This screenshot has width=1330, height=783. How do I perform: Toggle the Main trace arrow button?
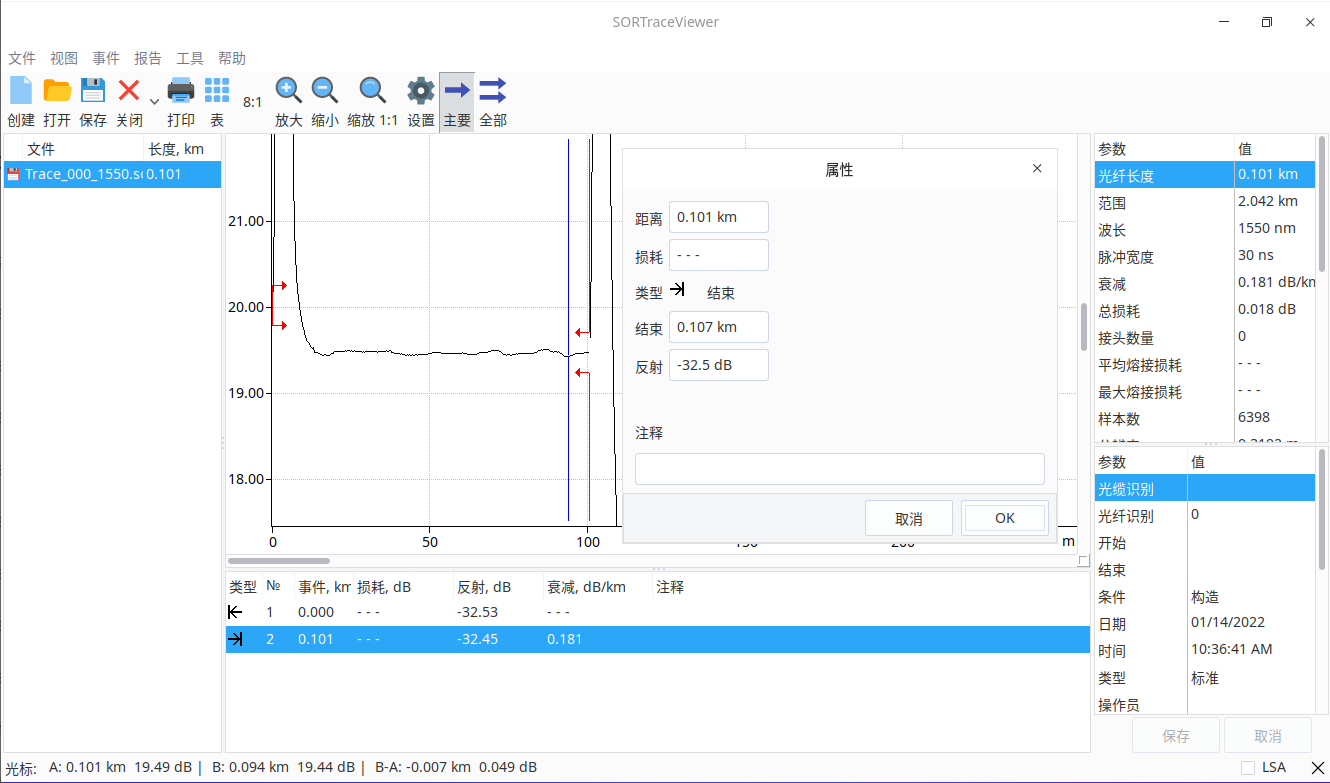[x=457, y=92]
